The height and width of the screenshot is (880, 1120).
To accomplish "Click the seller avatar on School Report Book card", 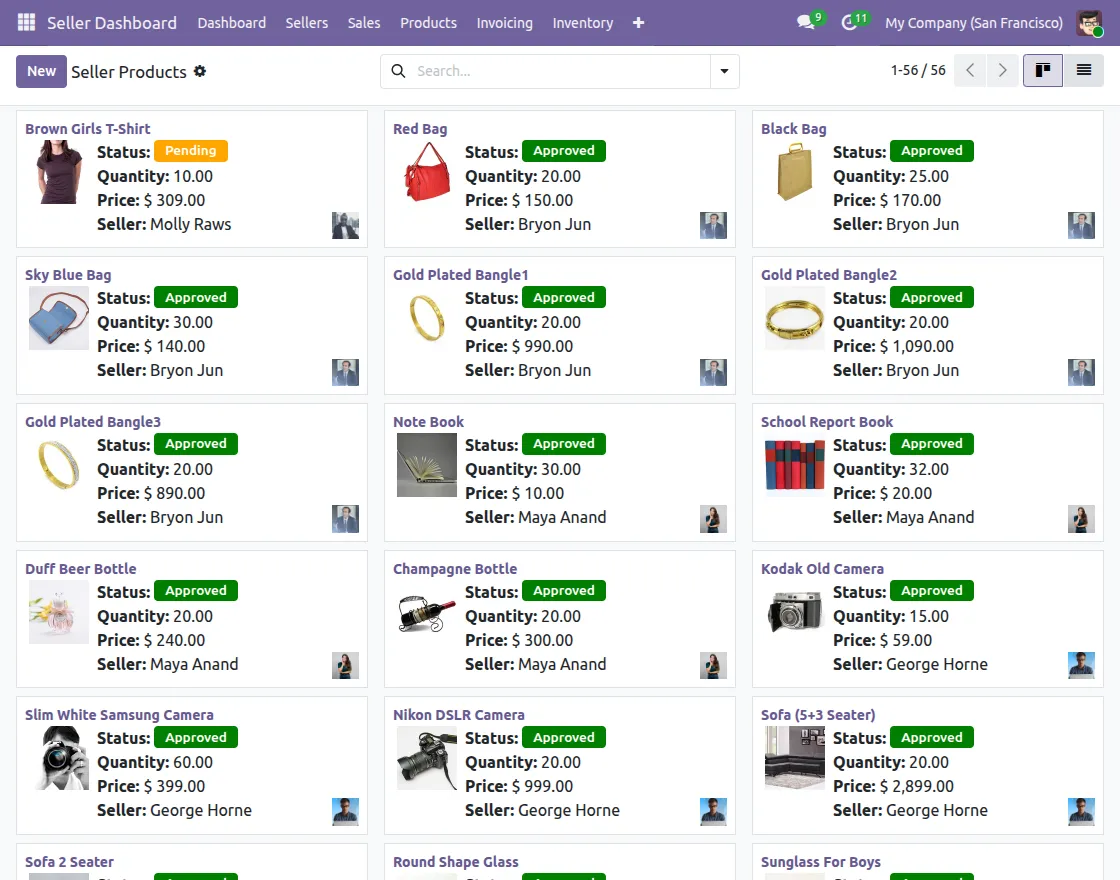I will (1081, 519).
